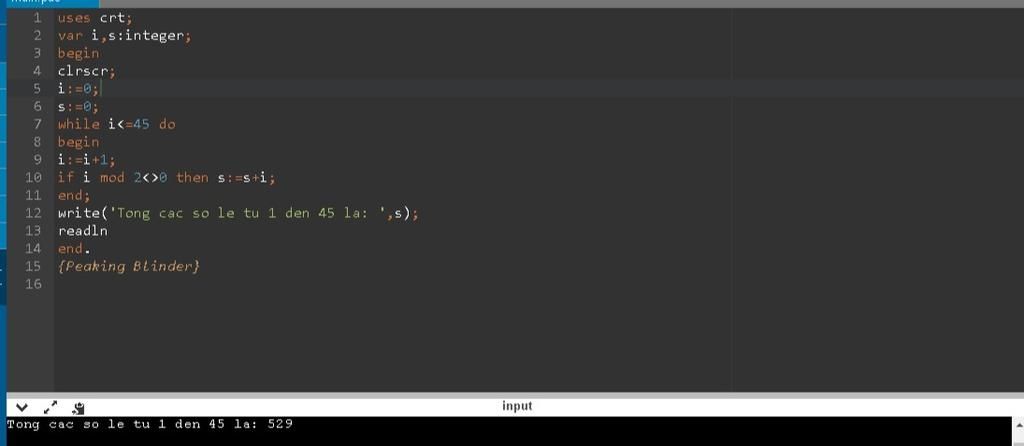Click the '{Peaking Blinder}' comment
Viewport: 1024px width, 446px height.
point(128,266)
